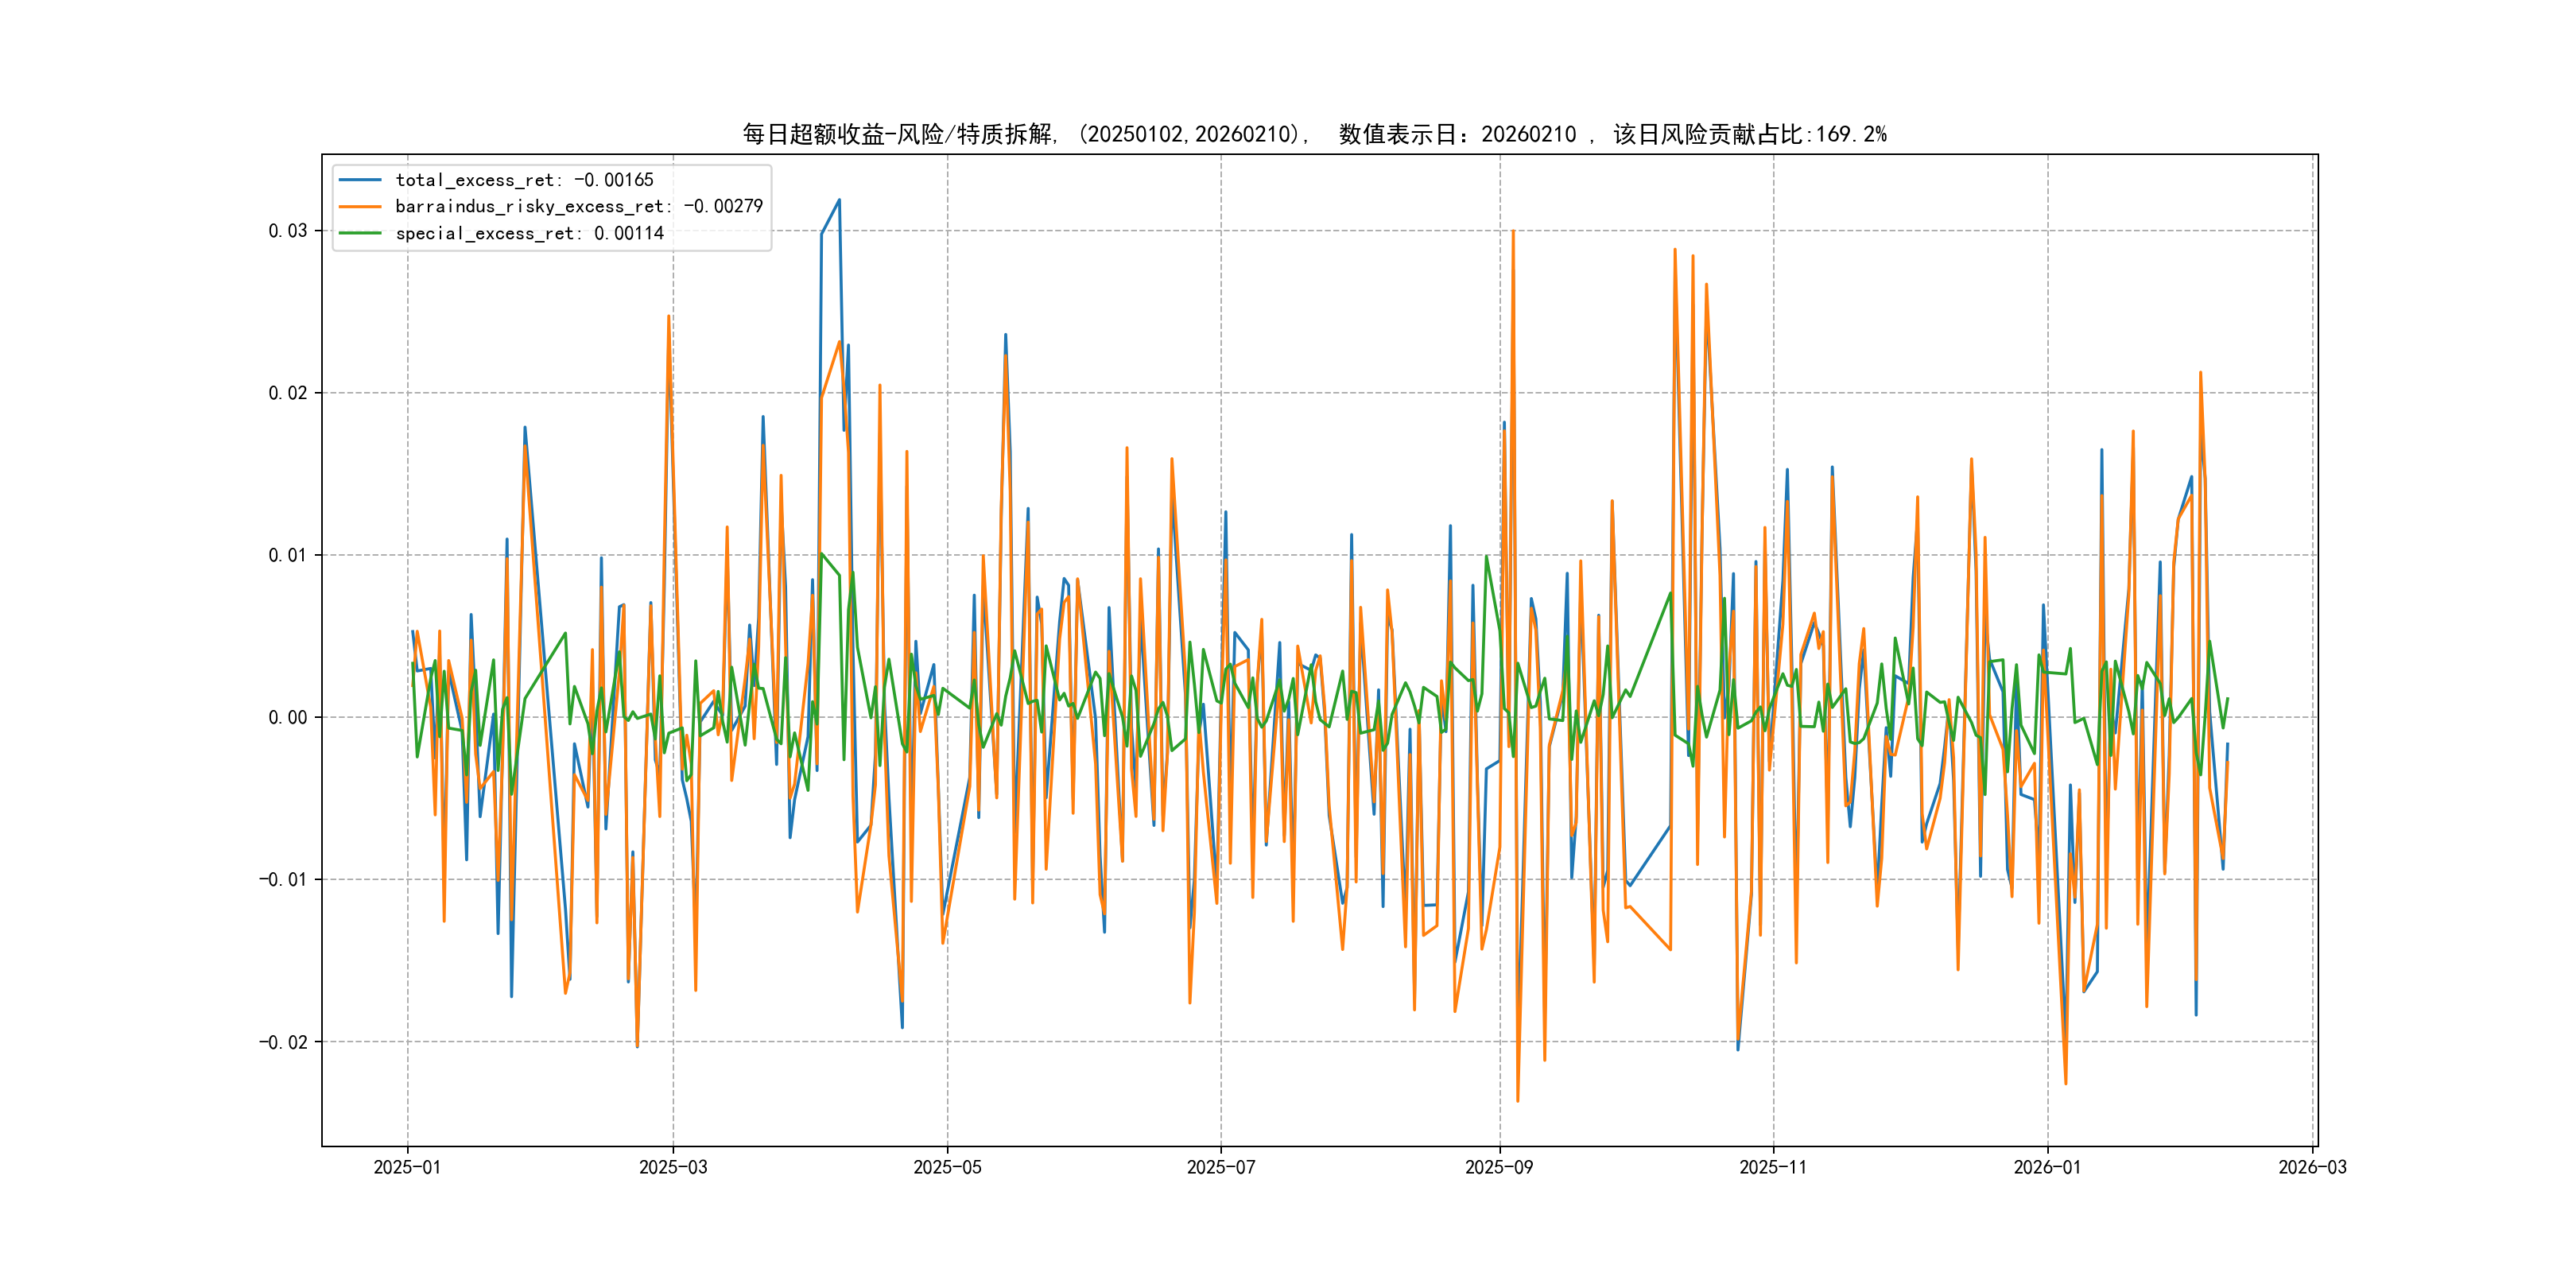Click the 2025-05 x-axis label
The image size is (2576, 1288).
point(947,1167)
